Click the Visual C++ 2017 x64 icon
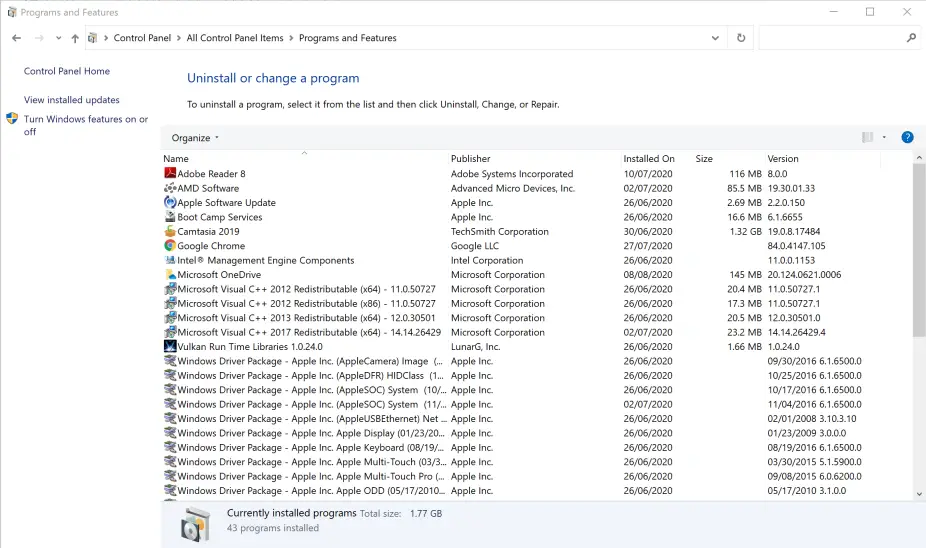The width and height of the screenshot is (926, 548). point(170,332)
